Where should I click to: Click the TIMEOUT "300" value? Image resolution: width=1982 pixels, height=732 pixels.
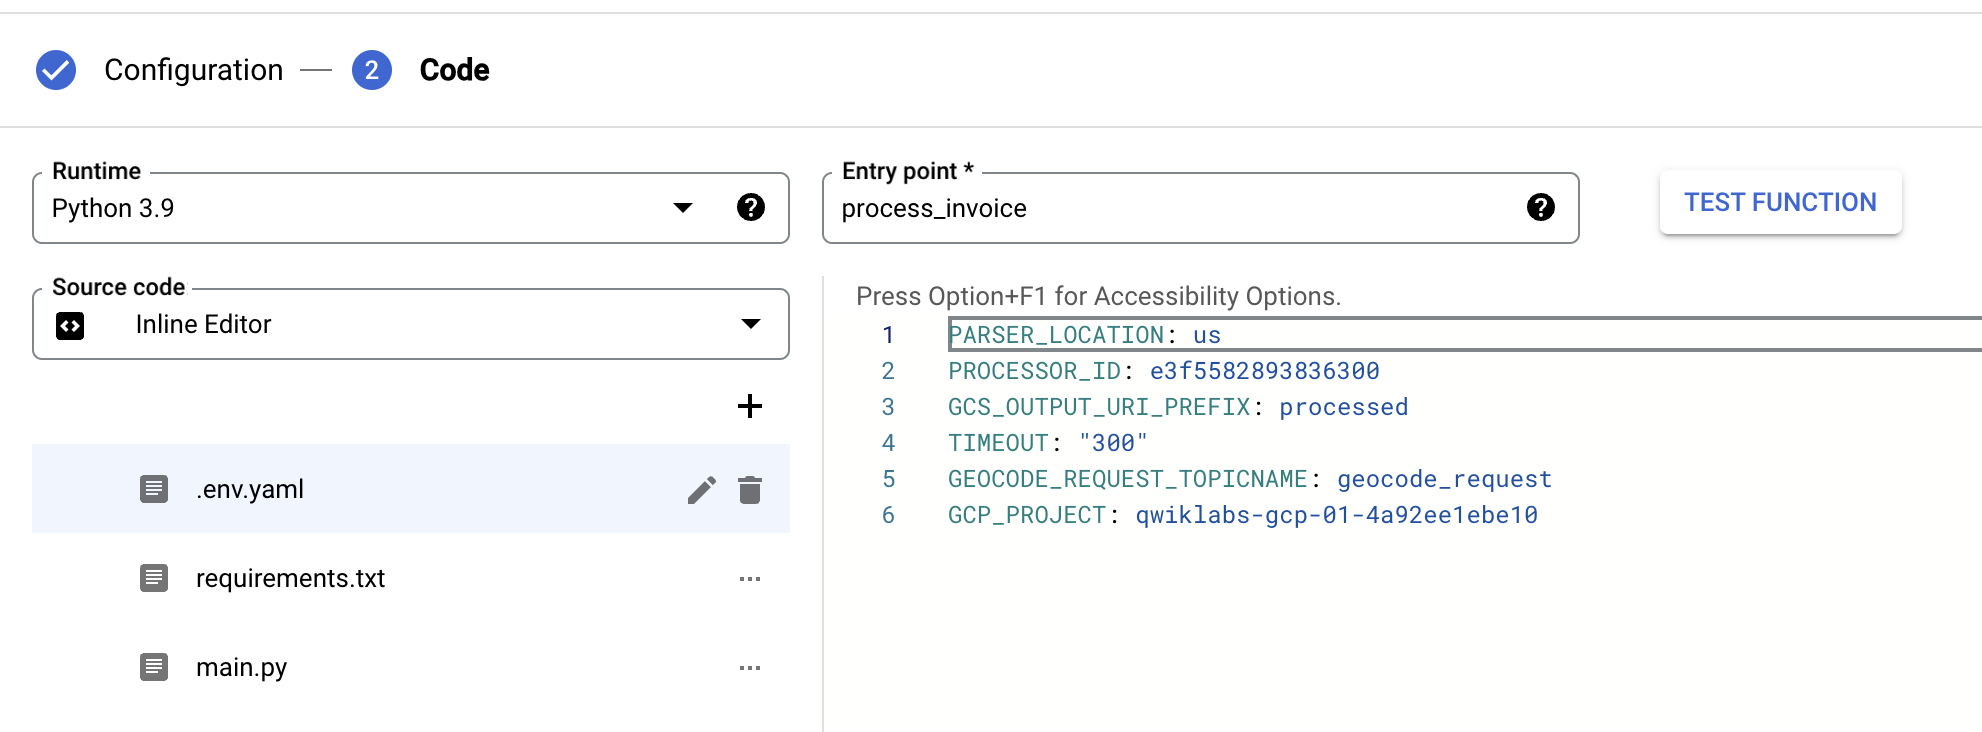click(x=1113, y=443)
